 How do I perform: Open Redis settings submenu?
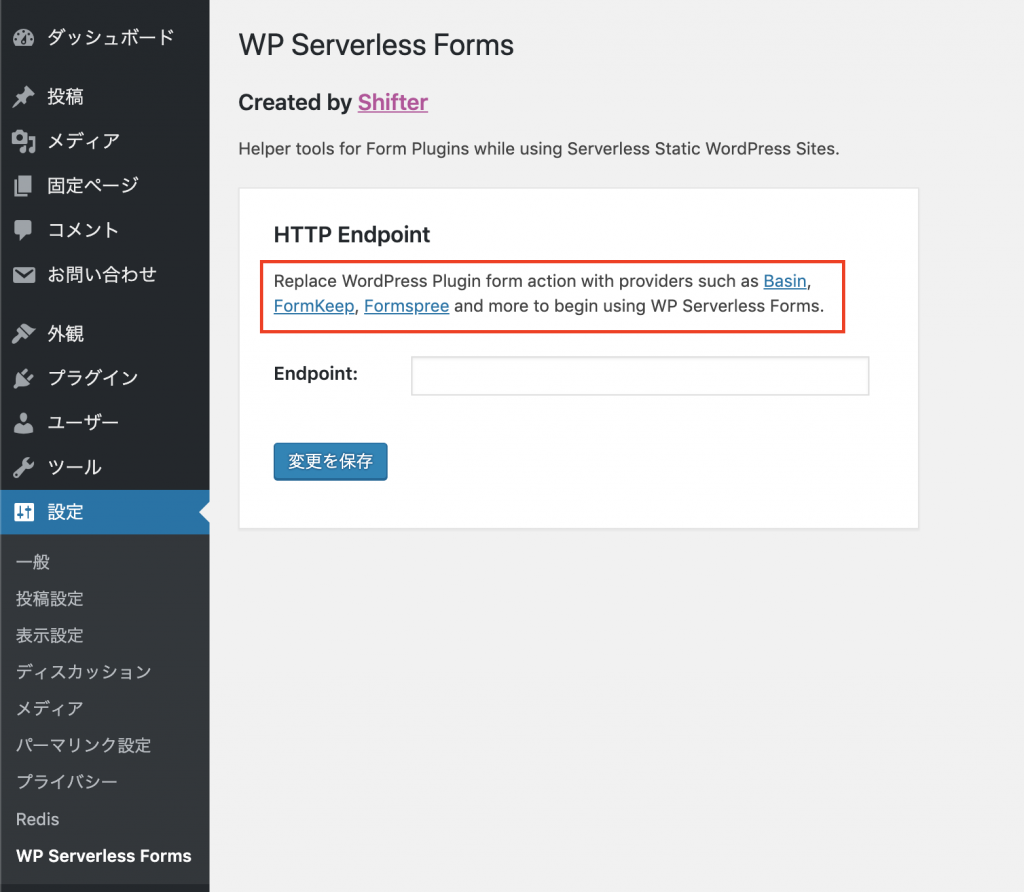tap(37, 819)
